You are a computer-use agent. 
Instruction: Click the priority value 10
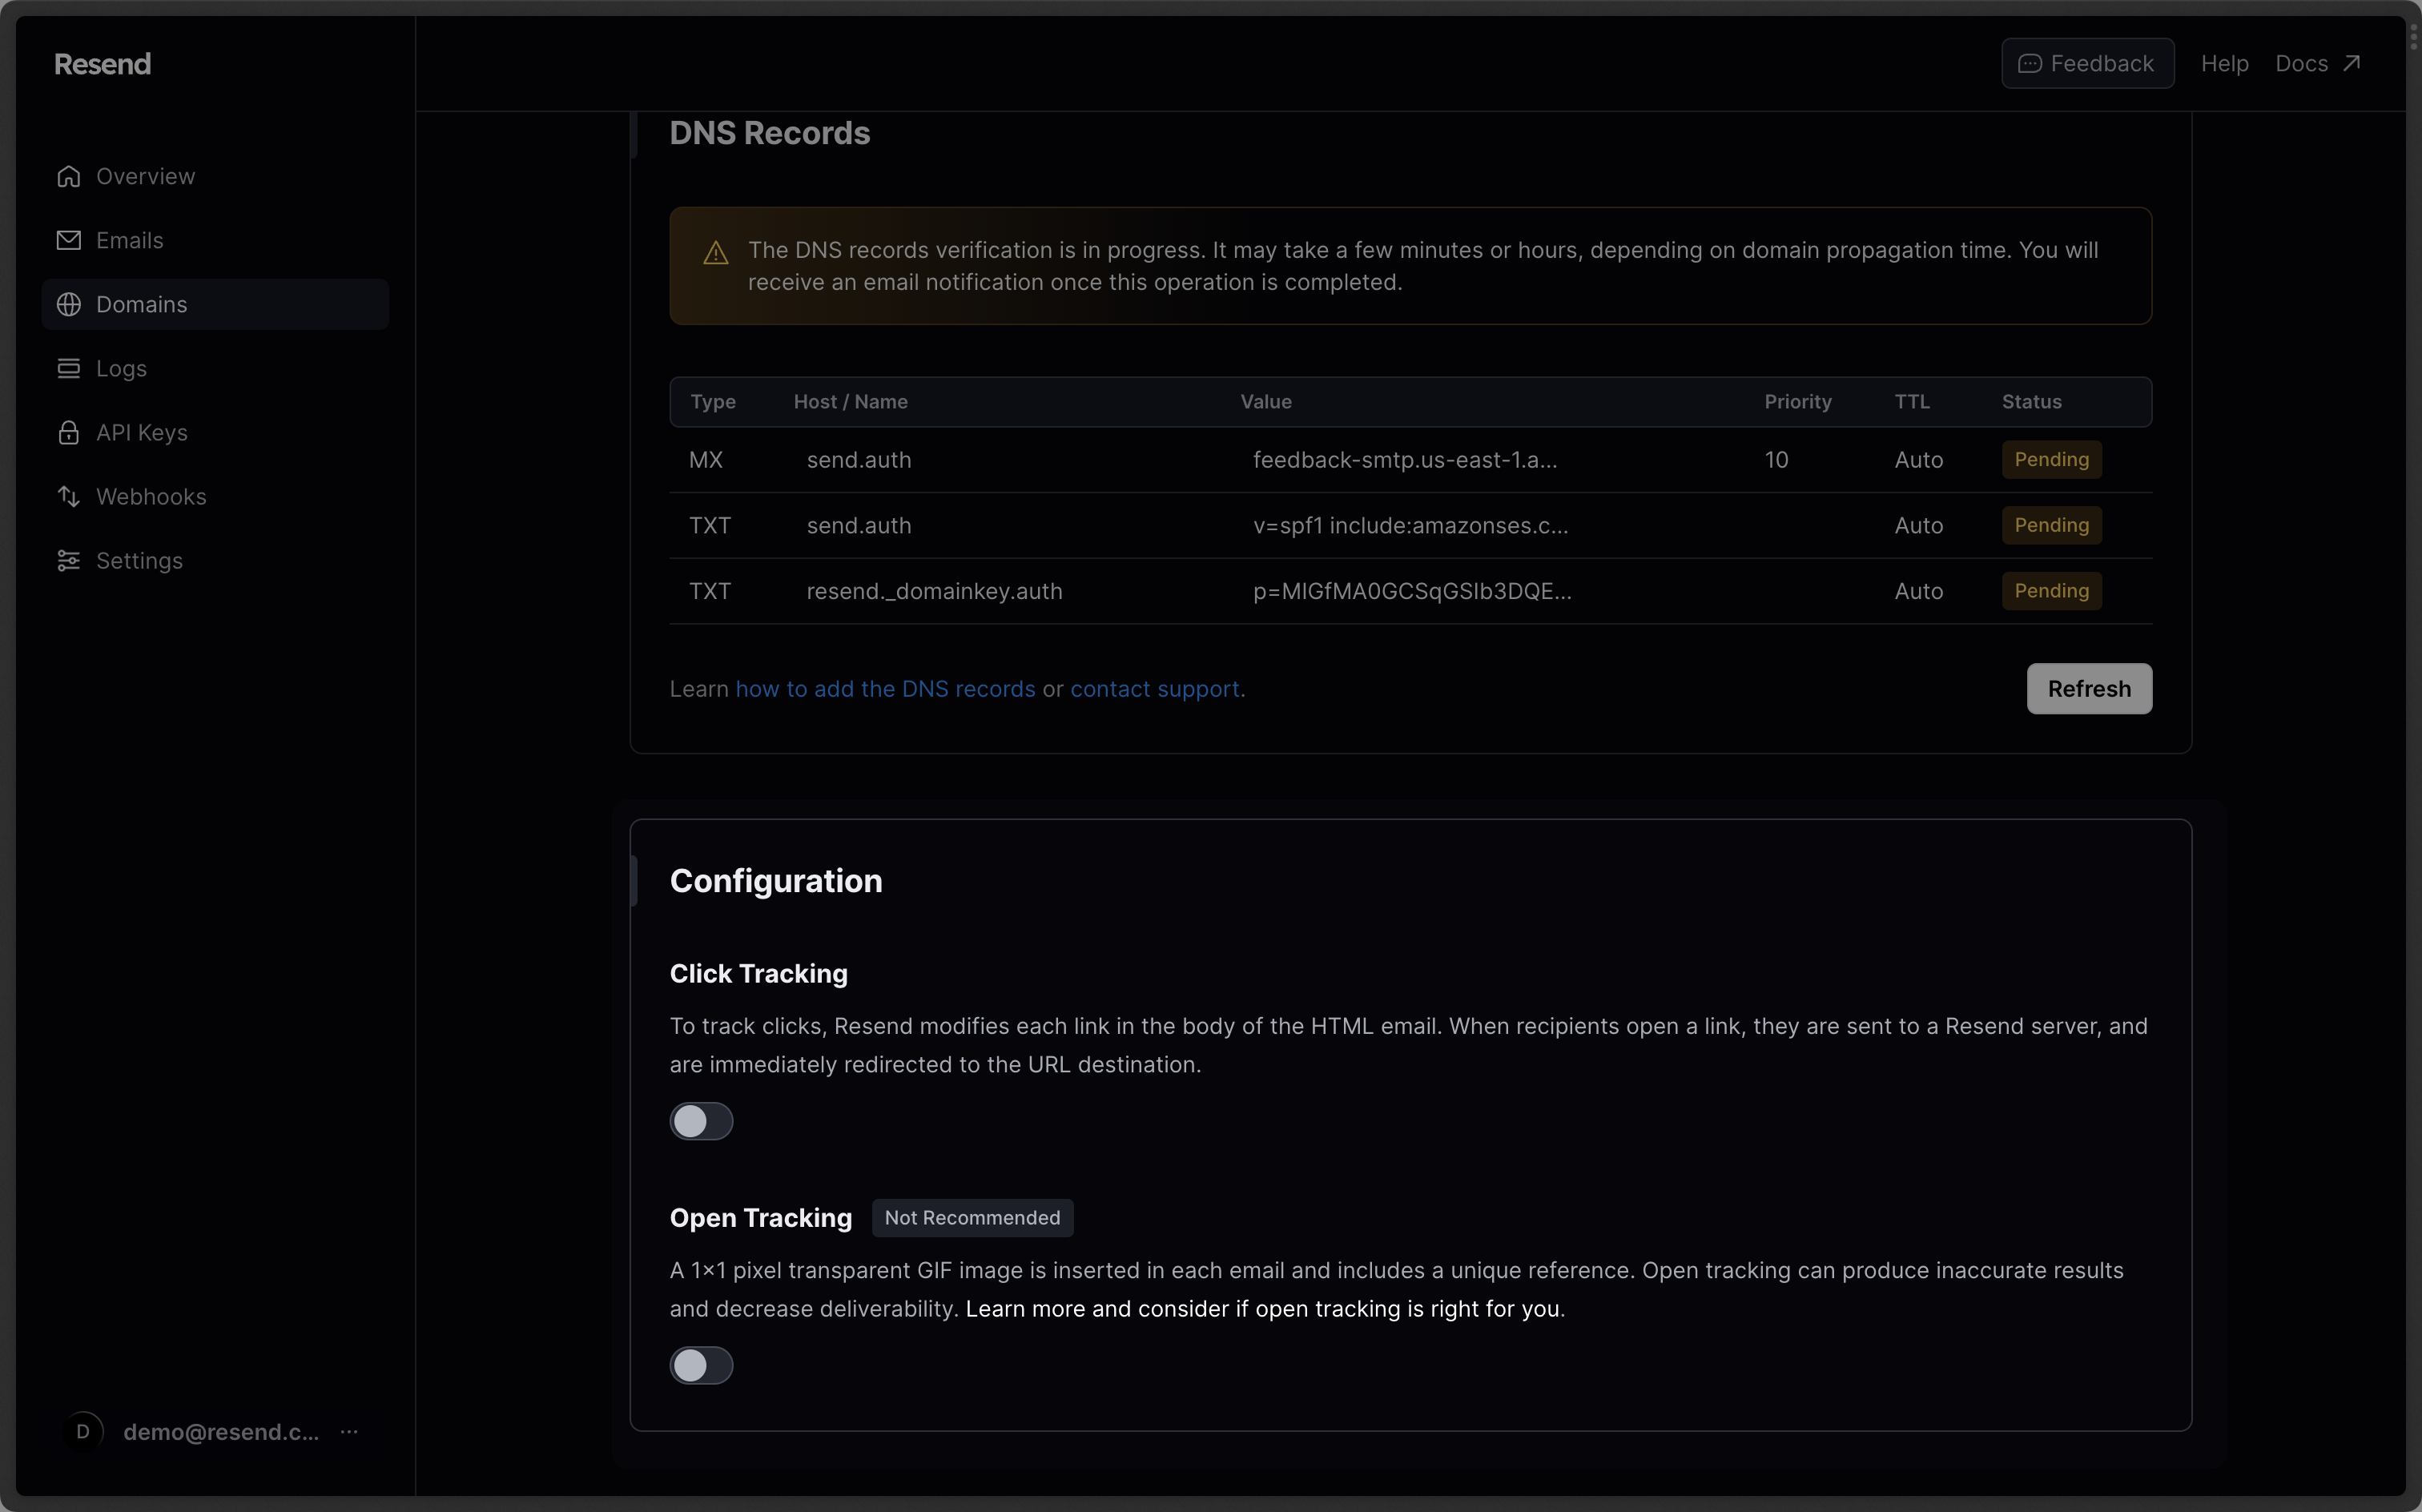click(1776, 460)
